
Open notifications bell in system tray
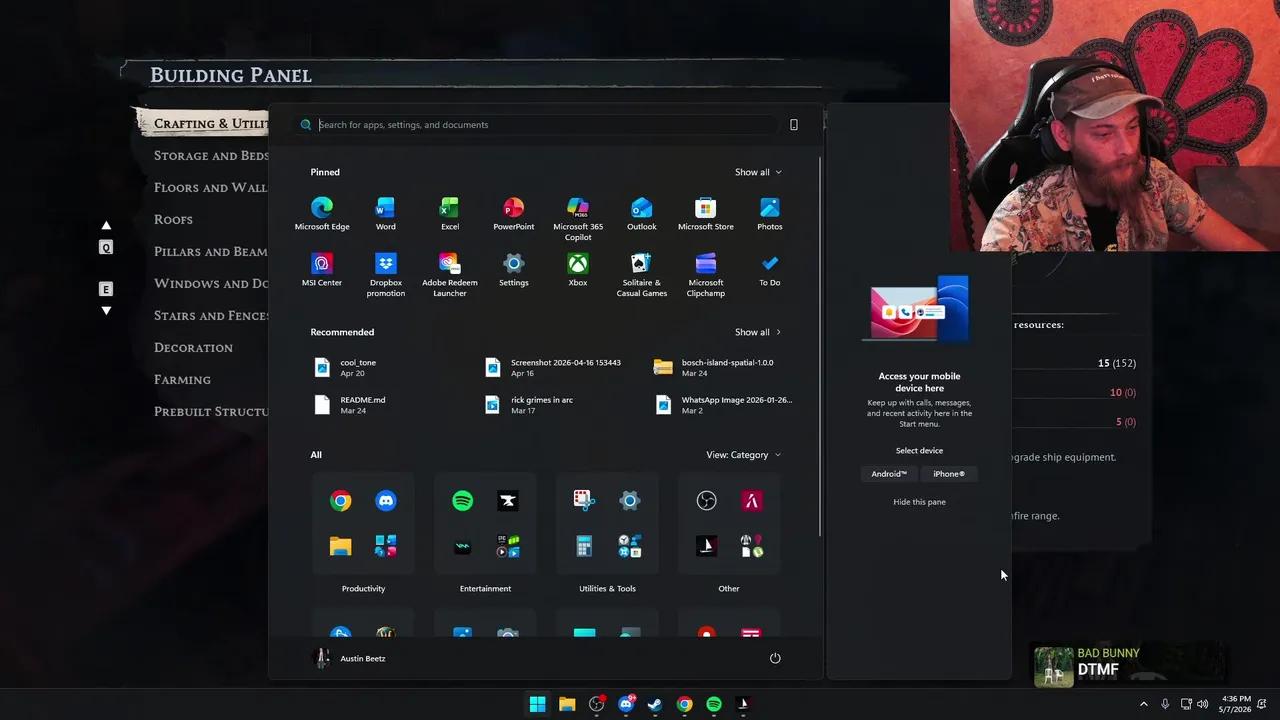click(x=1263, y=704)
